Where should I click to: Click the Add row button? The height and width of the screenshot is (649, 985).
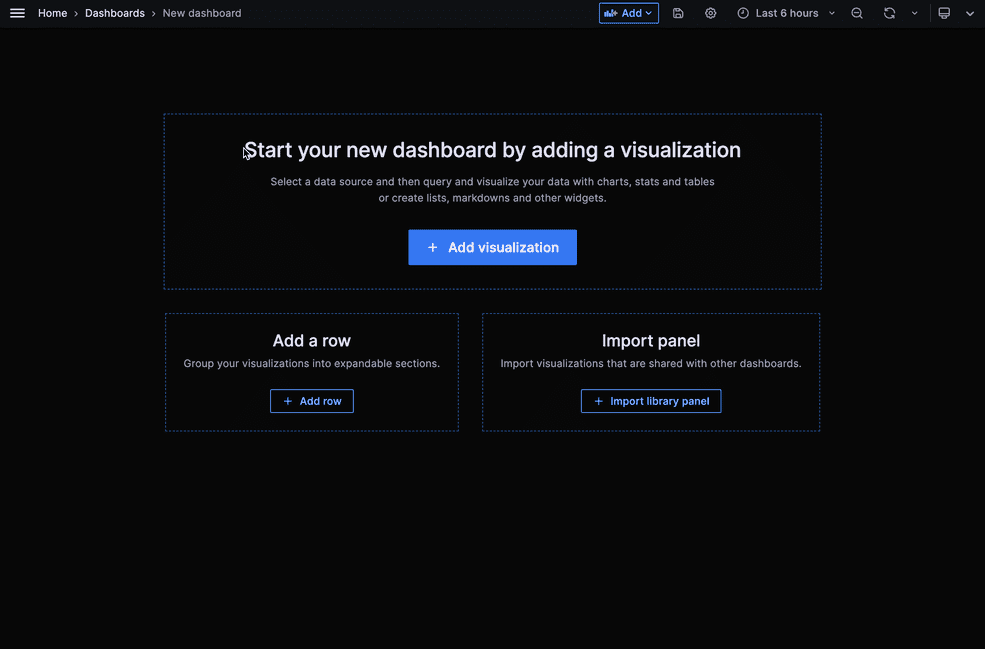click(x=312, y=401)
